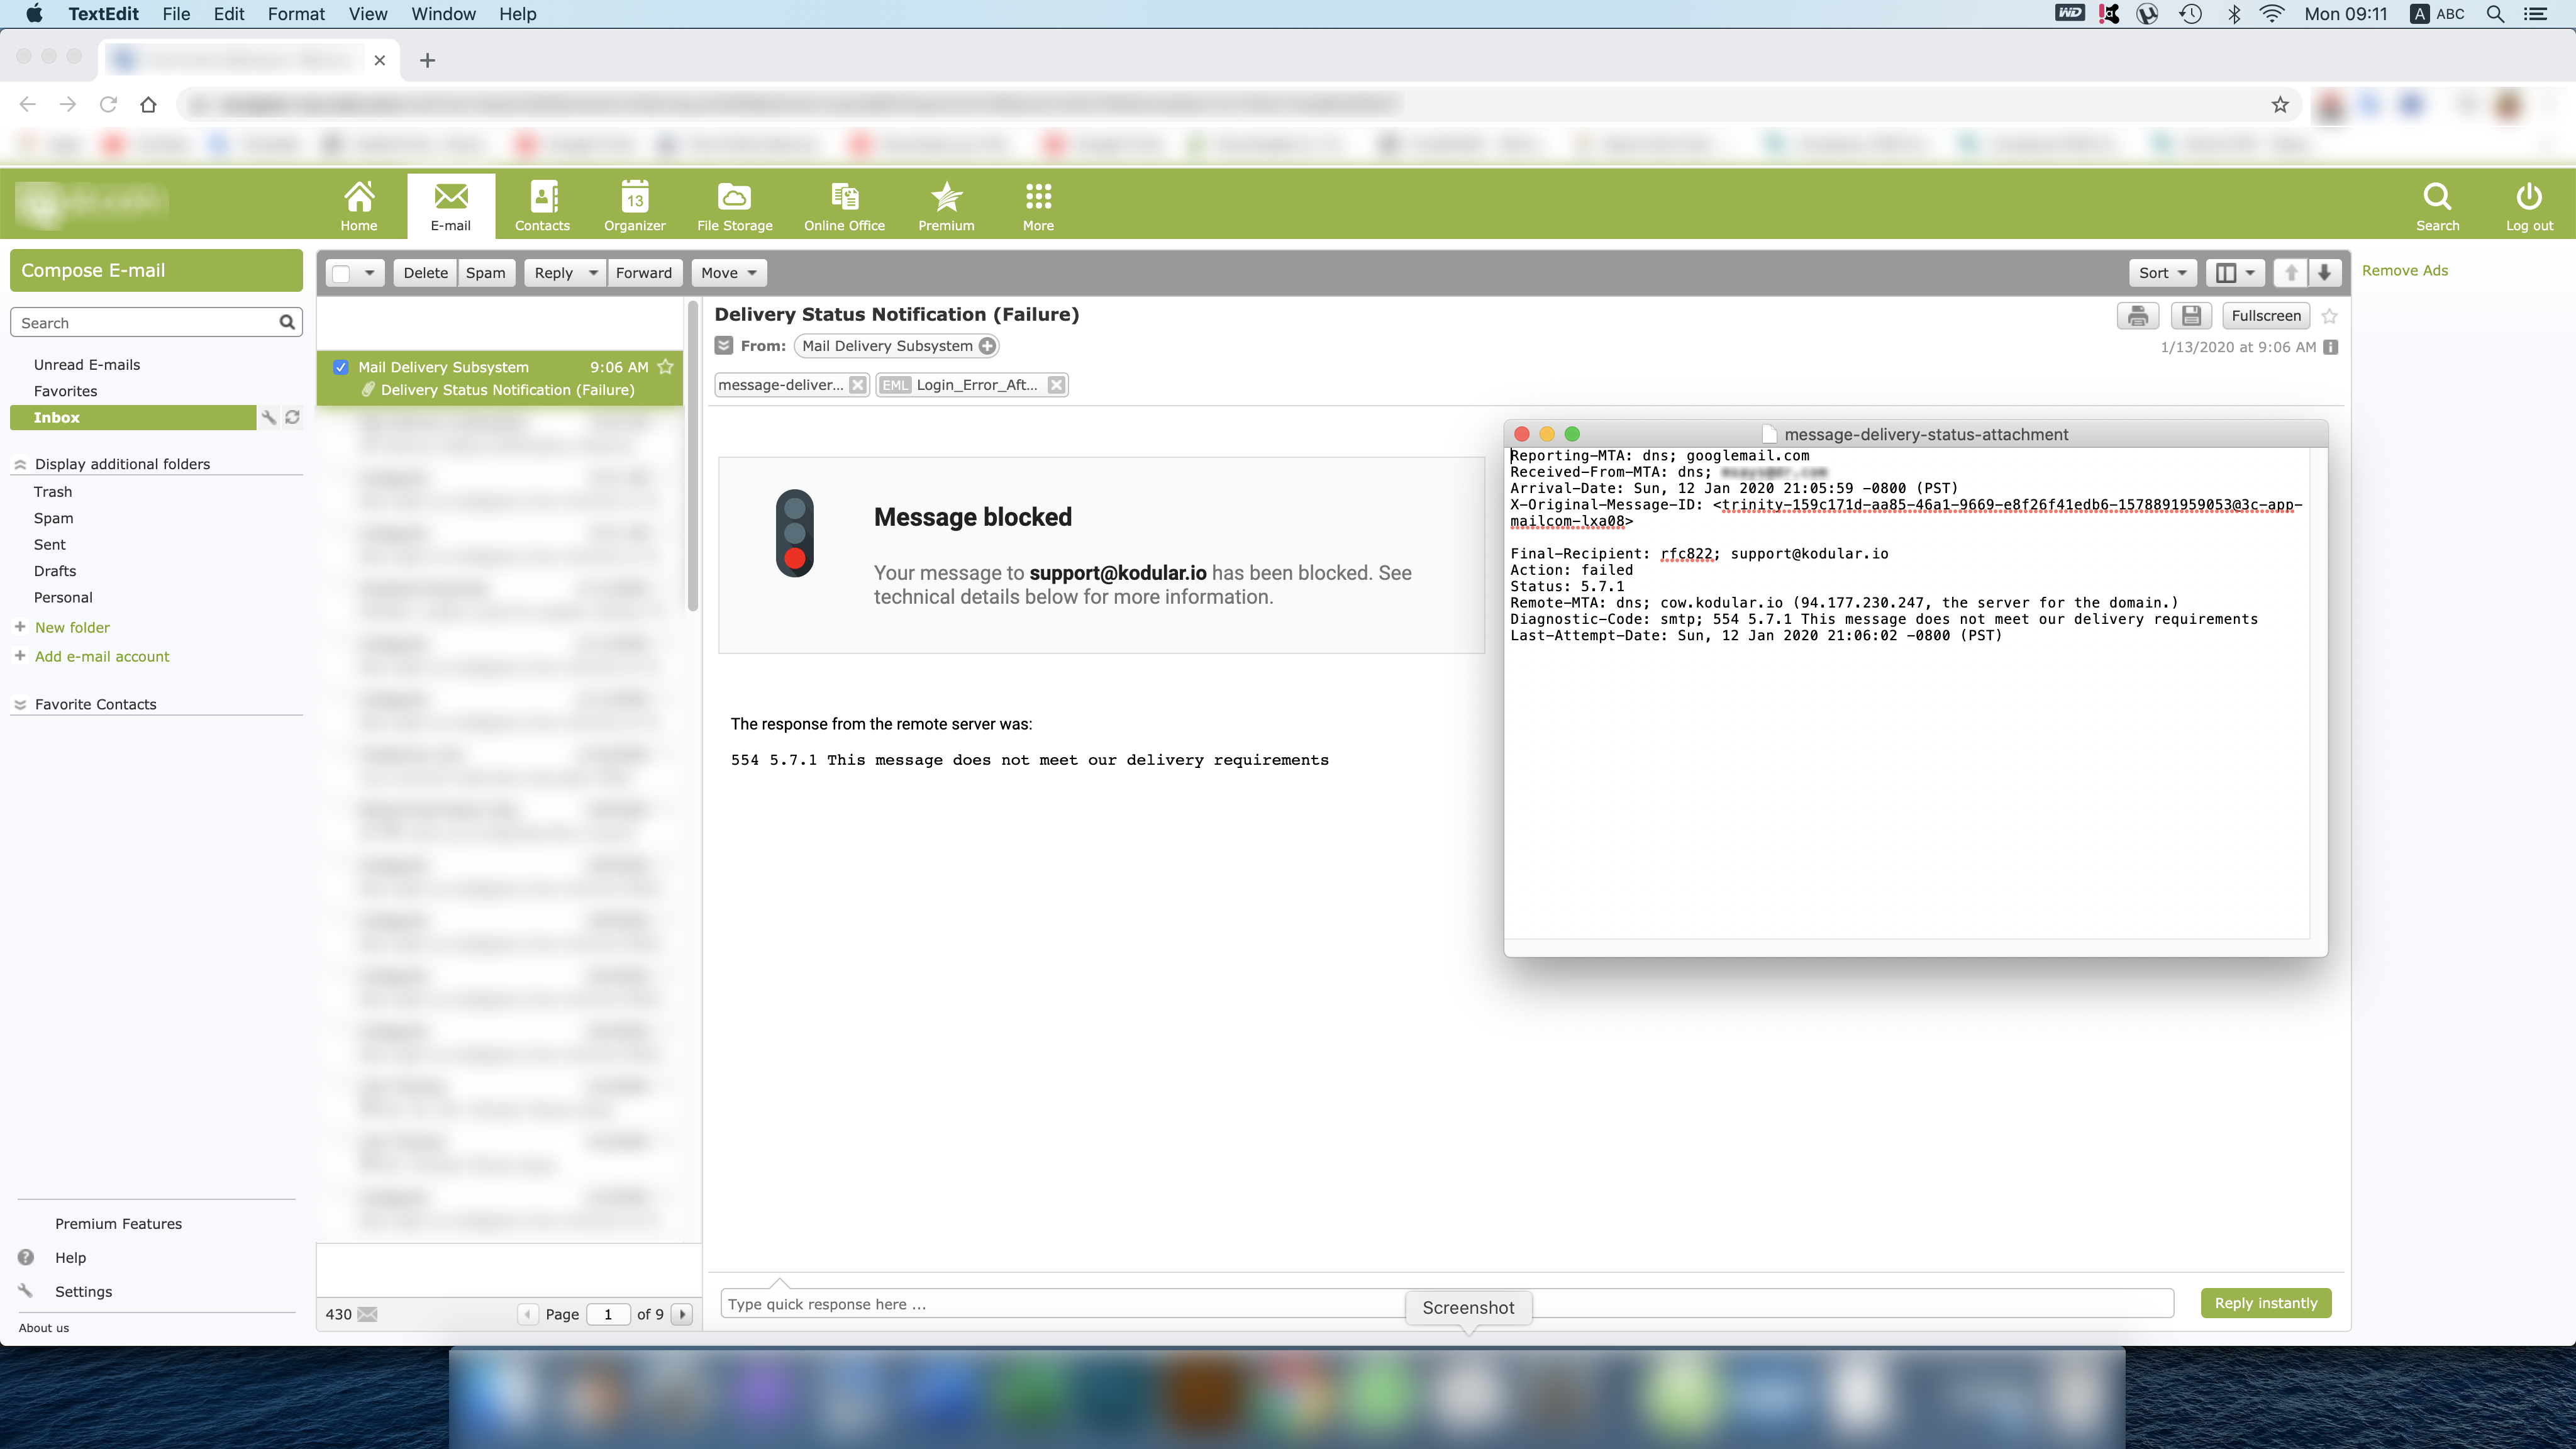
Task: Toggle the select-all checkbox in toolbar
Action: 342,273
